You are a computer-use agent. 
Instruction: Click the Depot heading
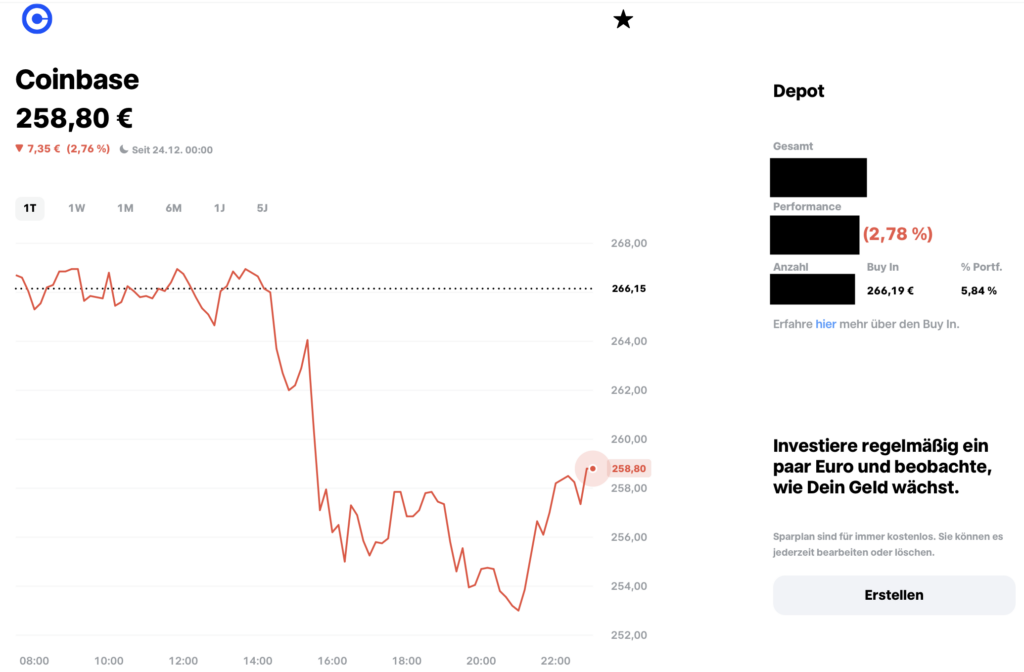pos(798,91)
